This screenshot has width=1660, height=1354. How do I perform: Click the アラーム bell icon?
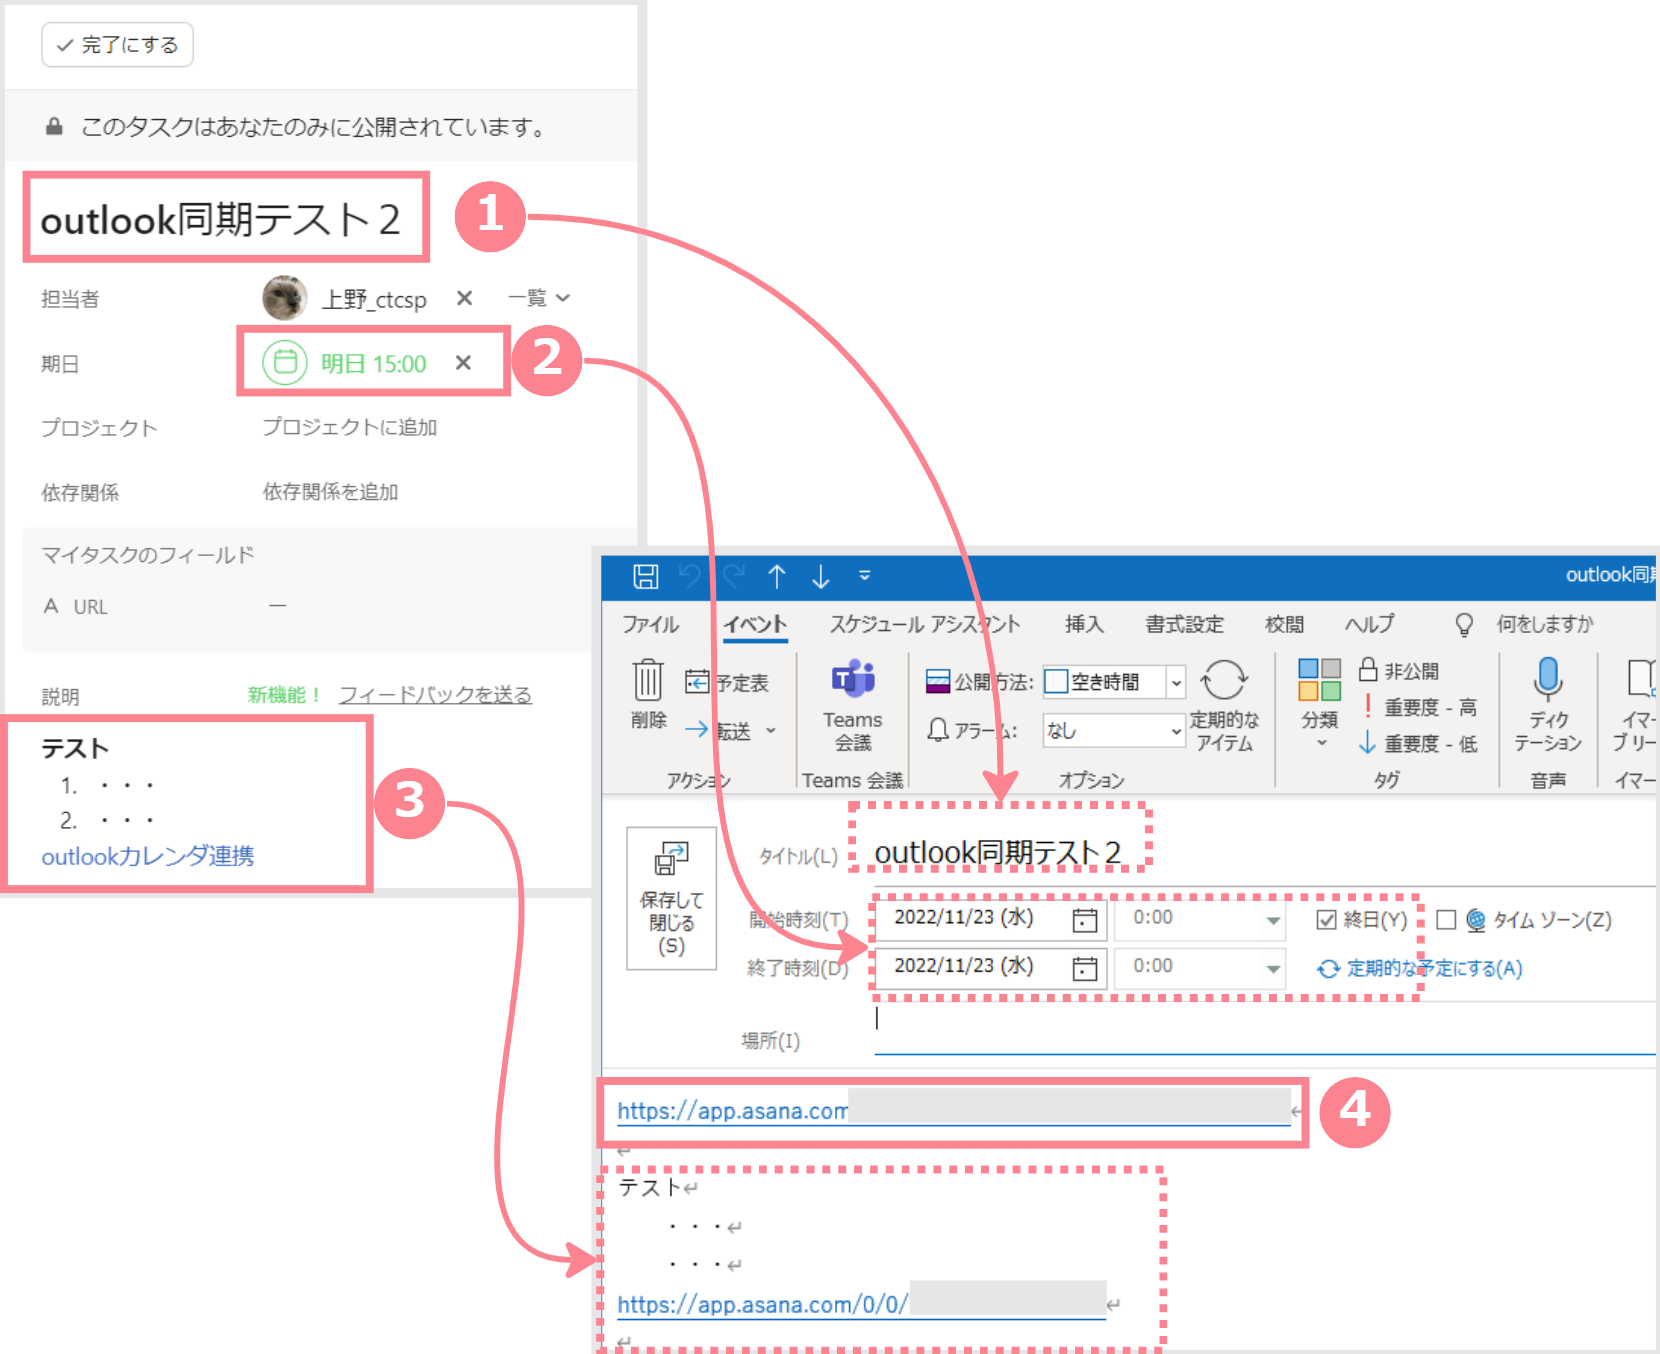point(938,730)
